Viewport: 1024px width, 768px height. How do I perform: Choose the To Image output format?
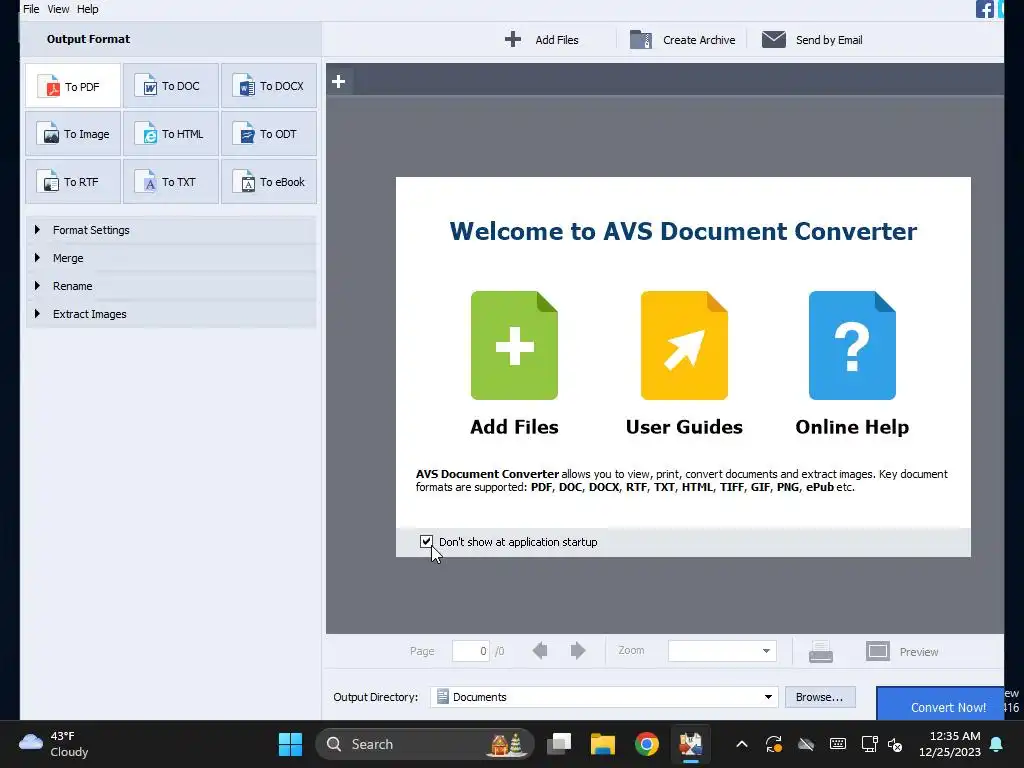coord(73,134)
